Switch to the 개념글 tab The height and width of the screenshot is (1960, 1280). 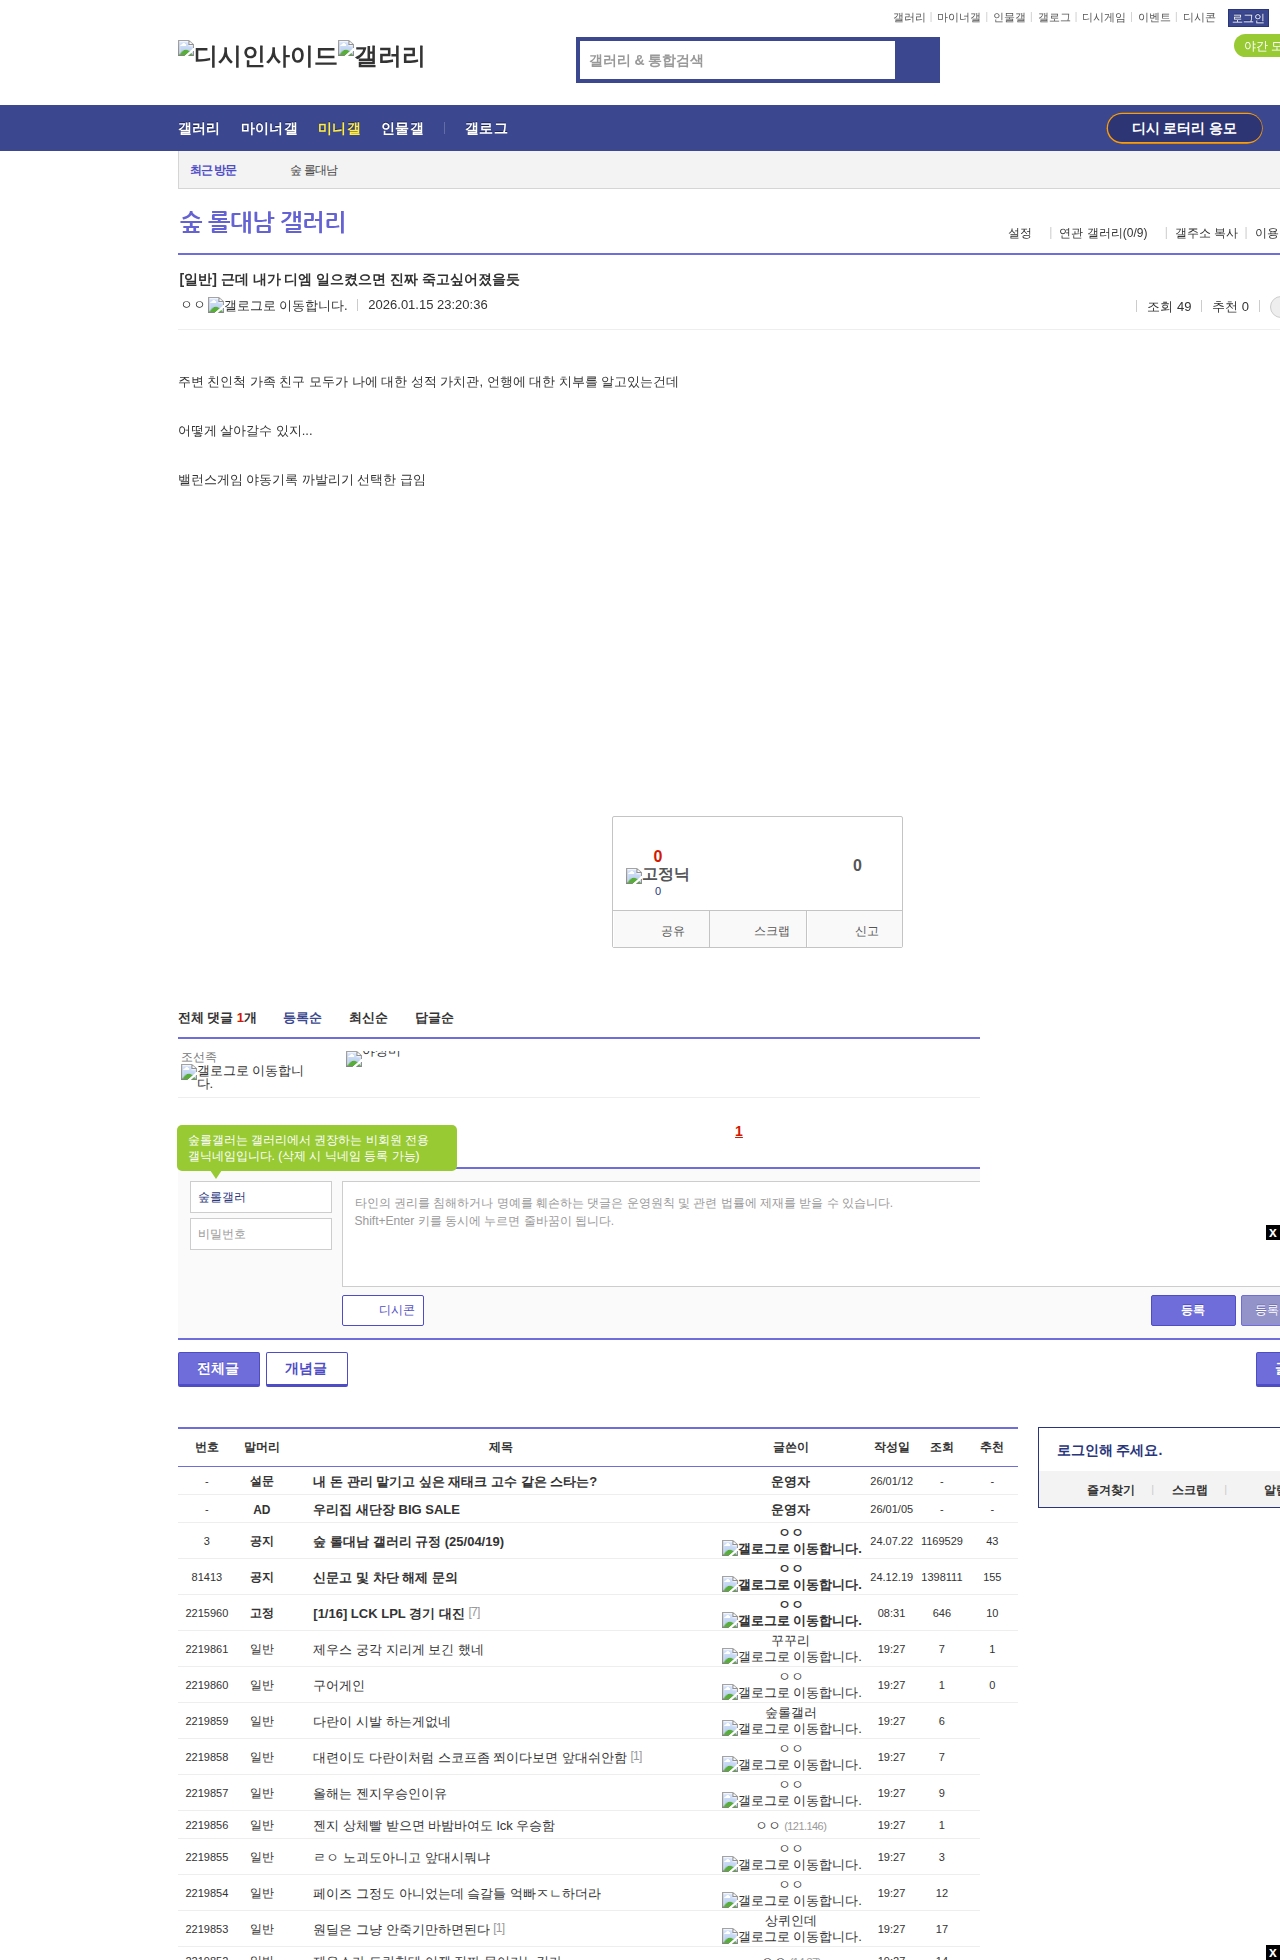tap(306, 1368)
